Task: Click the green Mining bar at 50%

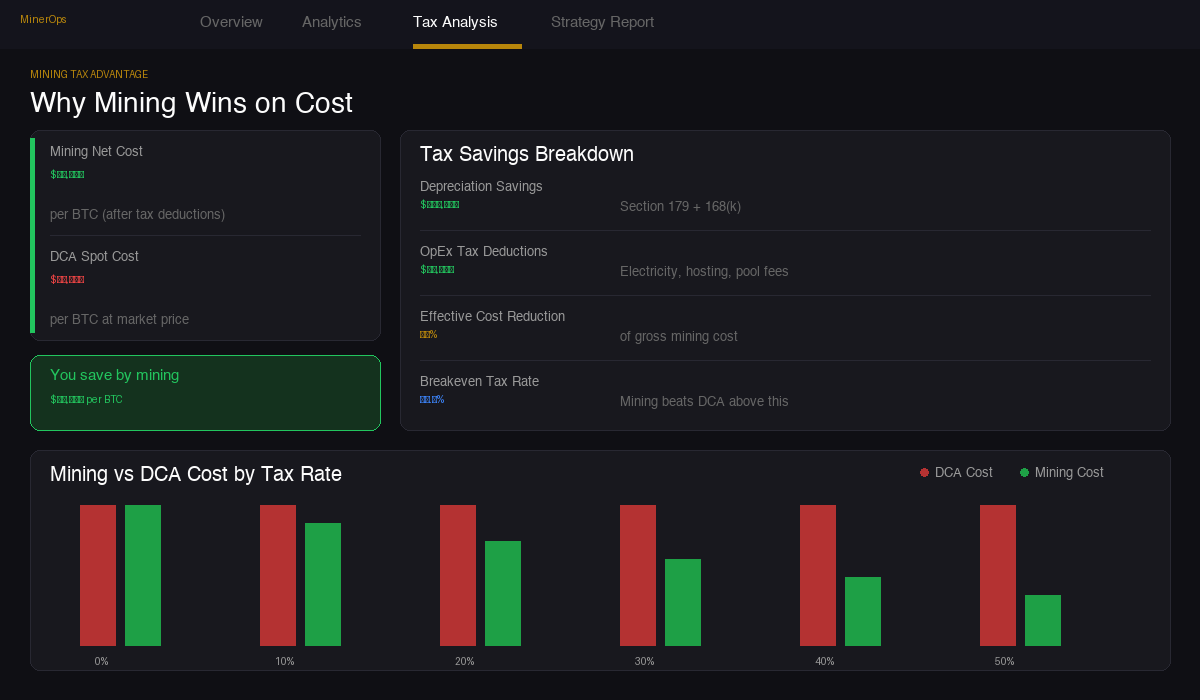Action: (x=1043, y=620)
